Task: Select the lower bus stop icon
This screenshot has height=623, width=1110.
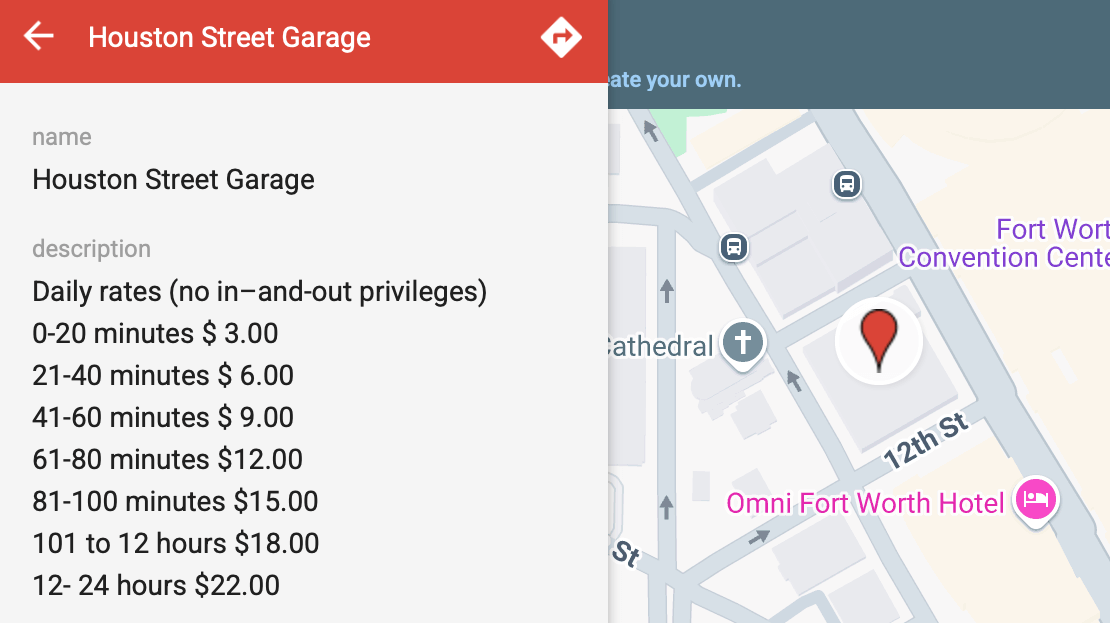Action: click(x=734, y=246)
